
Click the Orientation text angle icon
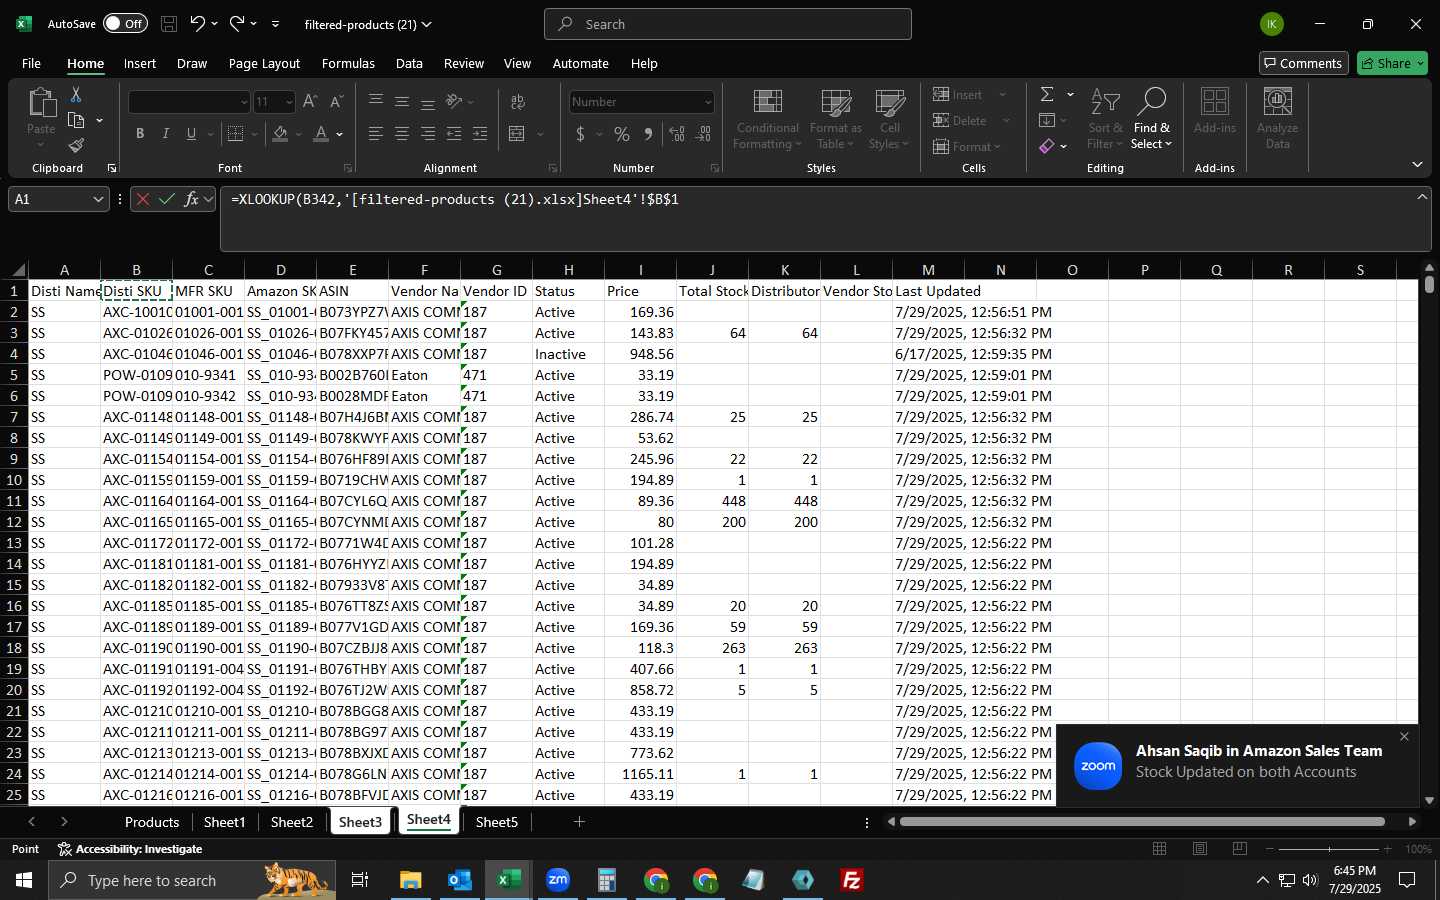tap(455, 101)
